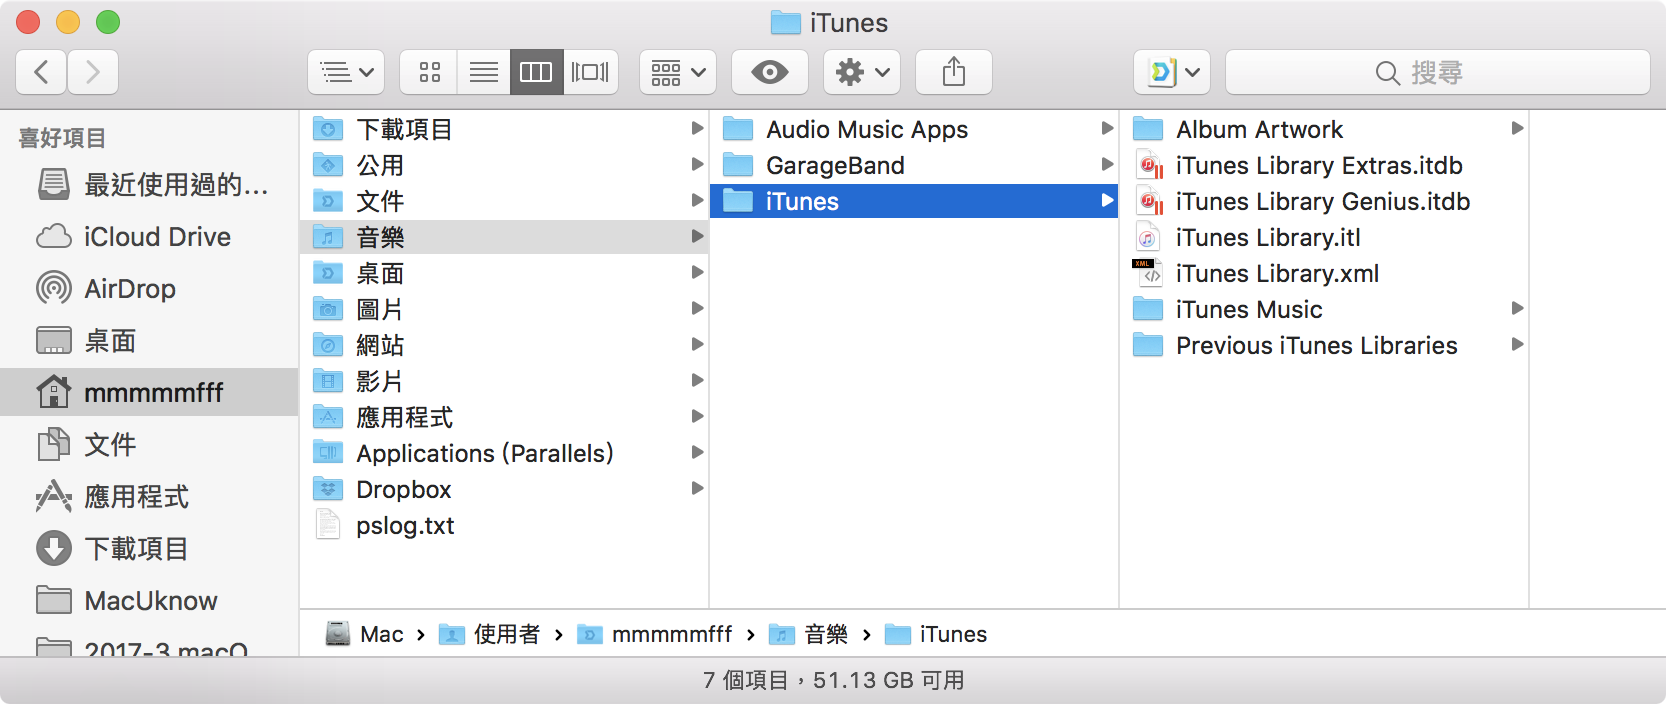Click mmmmmfff in the path bar
This screenshot has height=704, width=1666.
click(655, 634)
